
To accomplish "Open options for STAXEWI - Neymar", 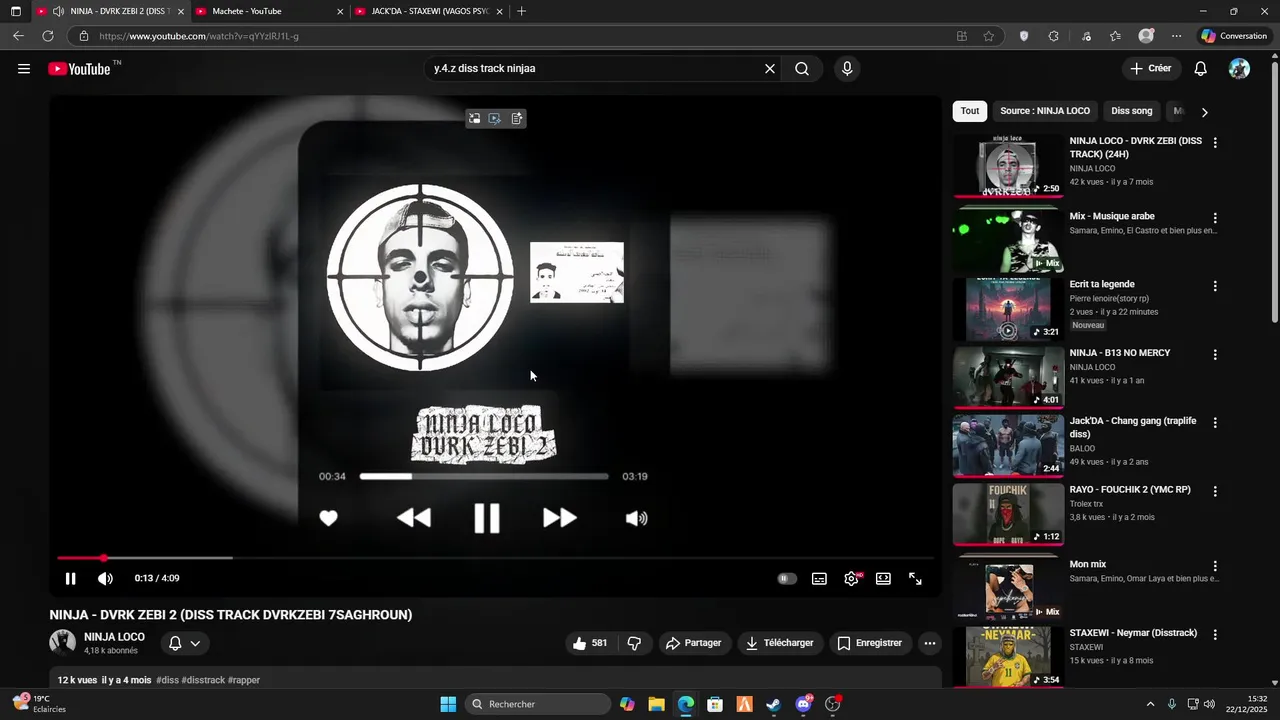I will [x=1215, y=635].
